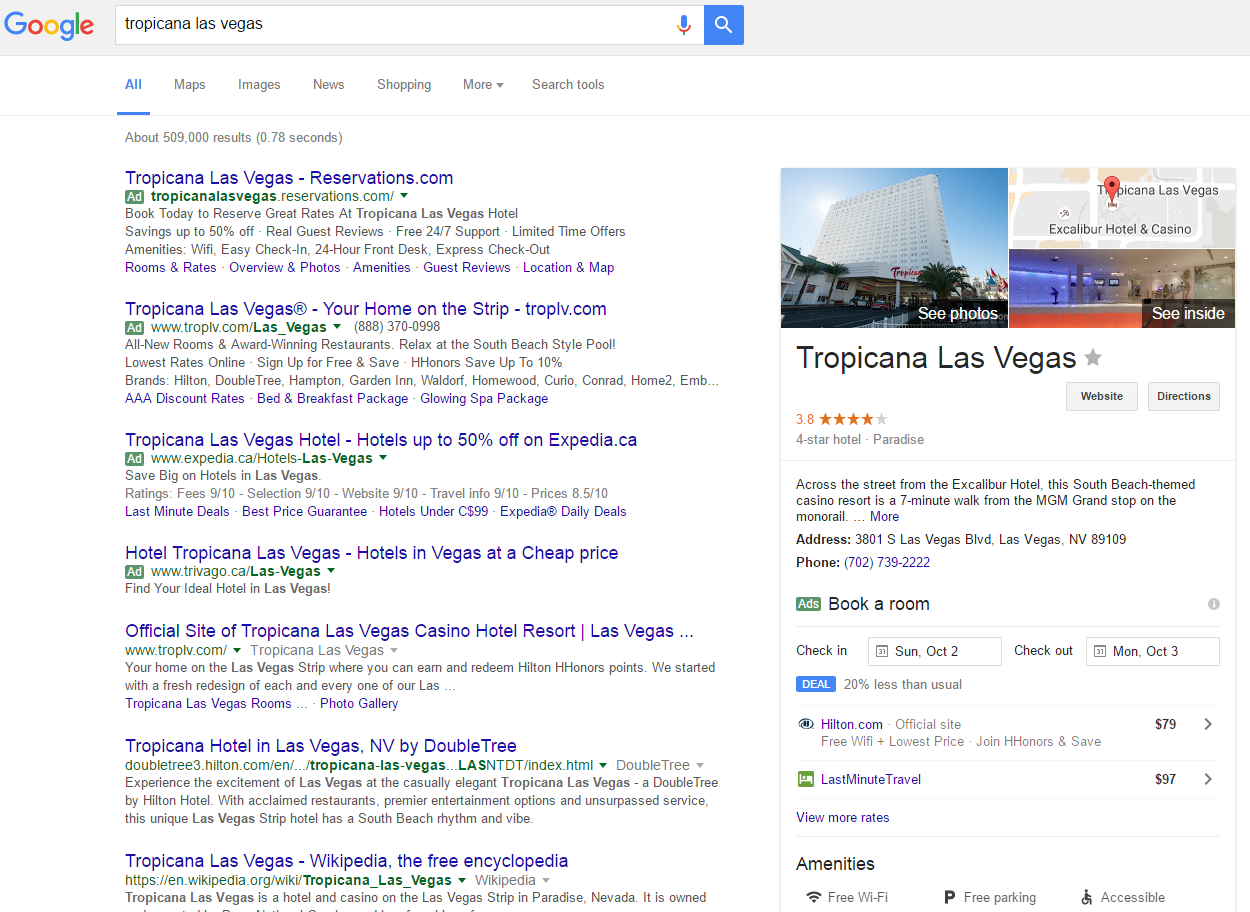Image resolution: width=1250 pixels, height=912 pixels.
Task: Click the Directions button
Action: [x=1183, y=396]
